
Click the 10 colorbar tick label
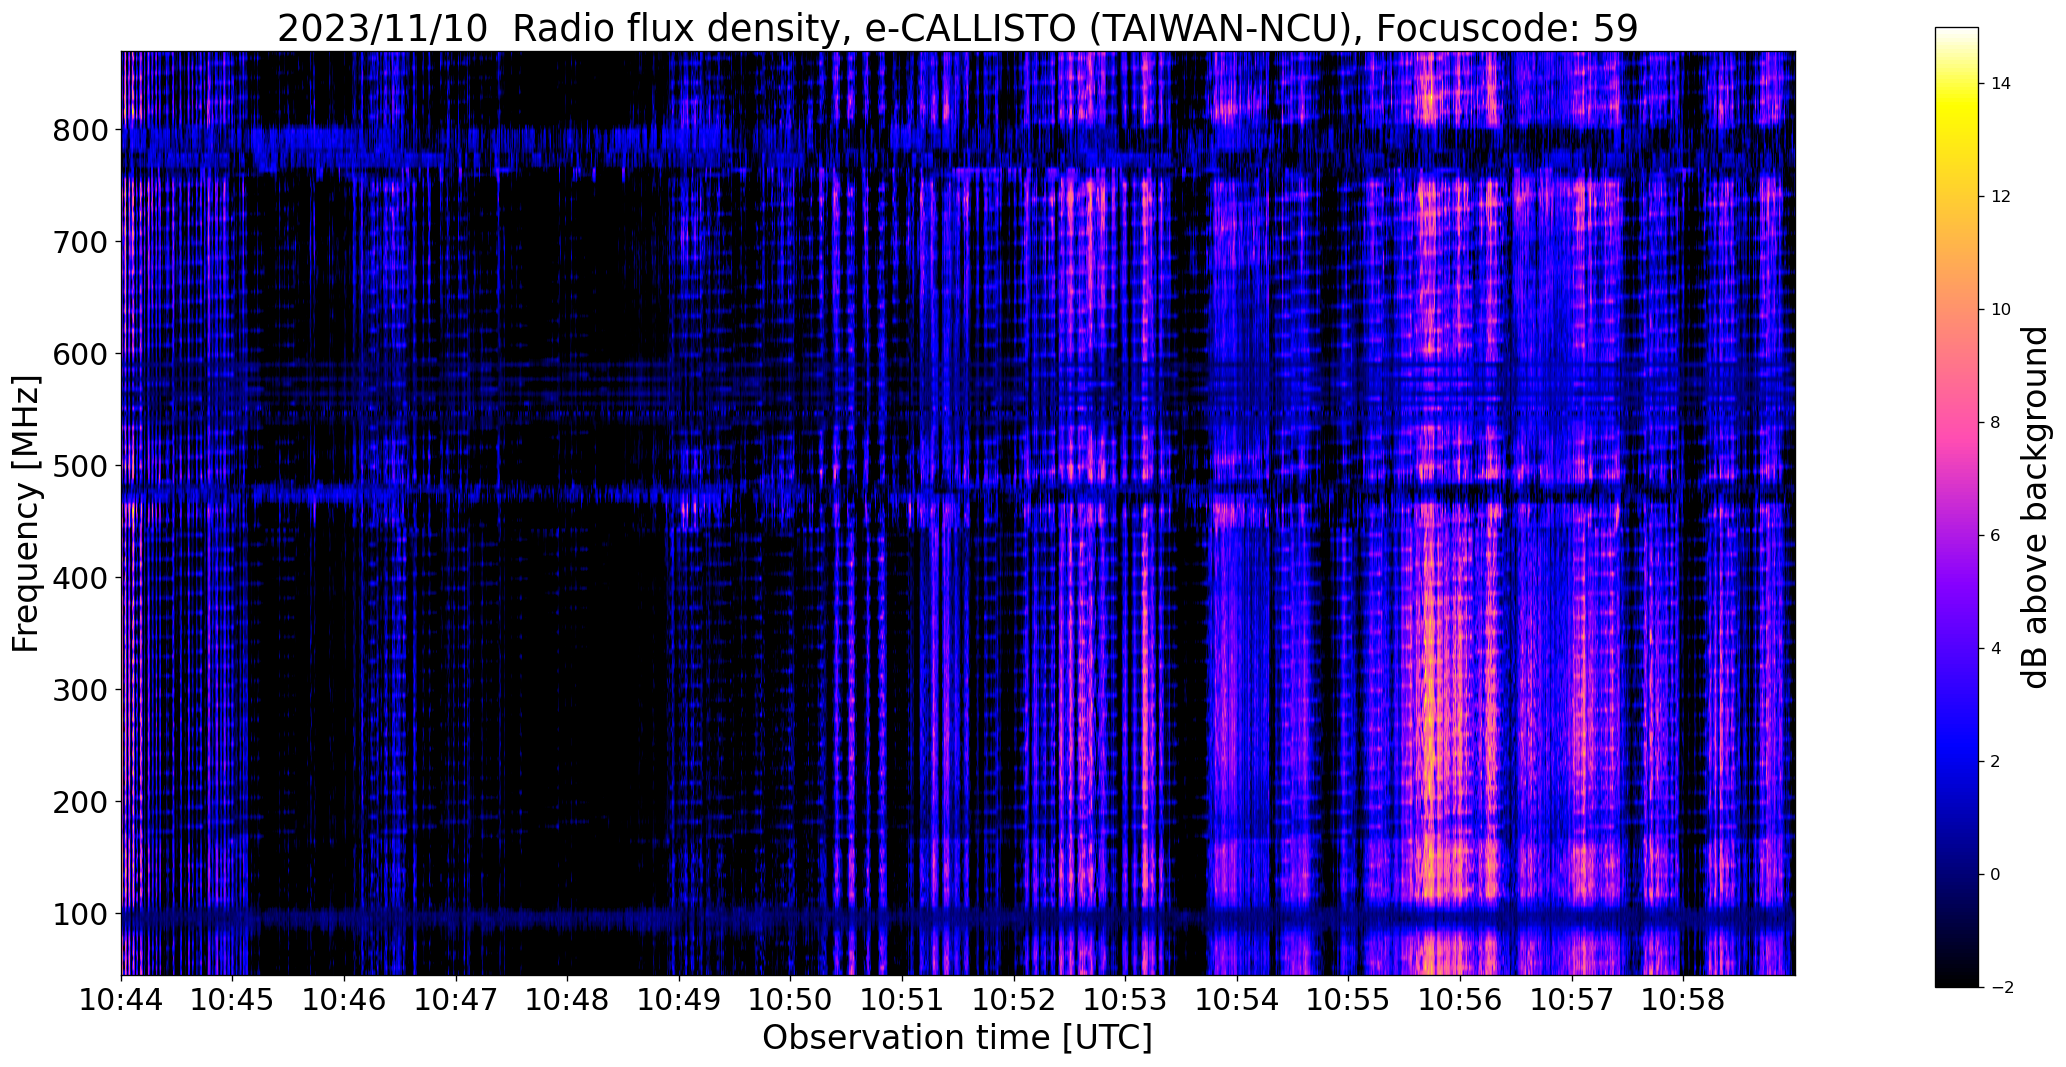pos(2001,310)
